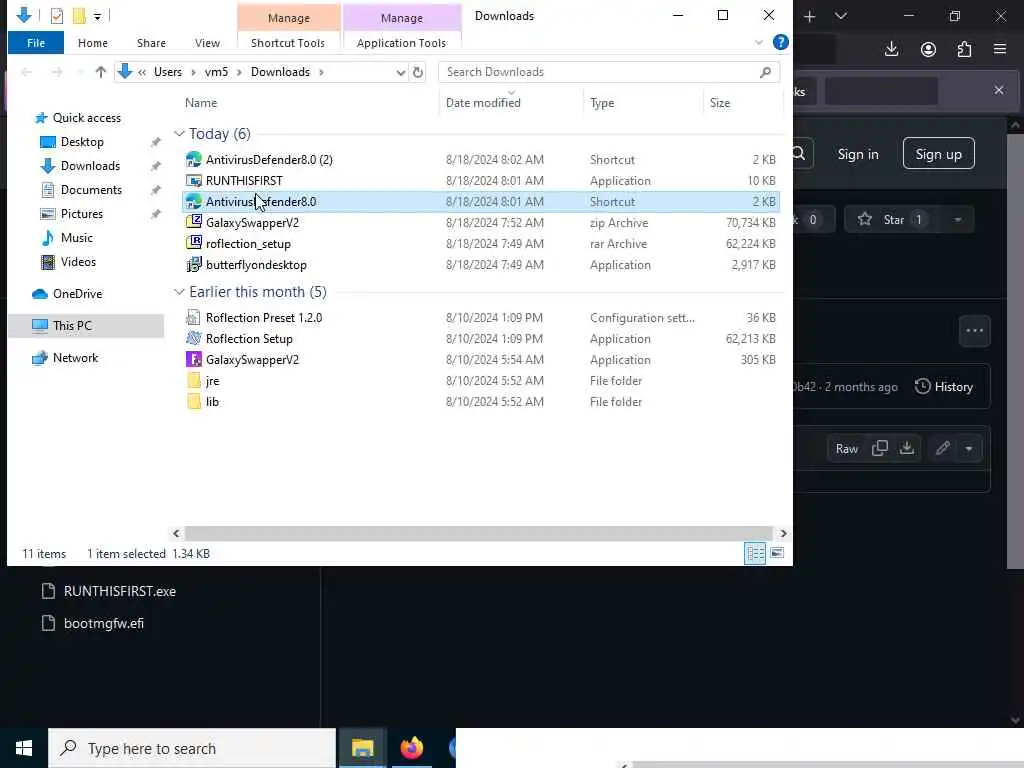The width and height of the screenshot is (1024, 768).
Task: Go up one folder level arrow
Action: [101, 72]
